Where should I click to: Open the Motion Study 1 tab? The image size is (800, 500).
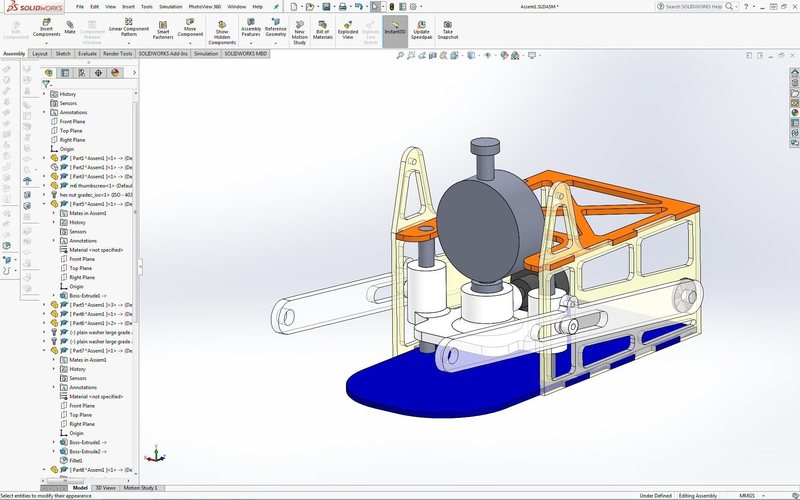pyautogui.click(x=141, y=488)
